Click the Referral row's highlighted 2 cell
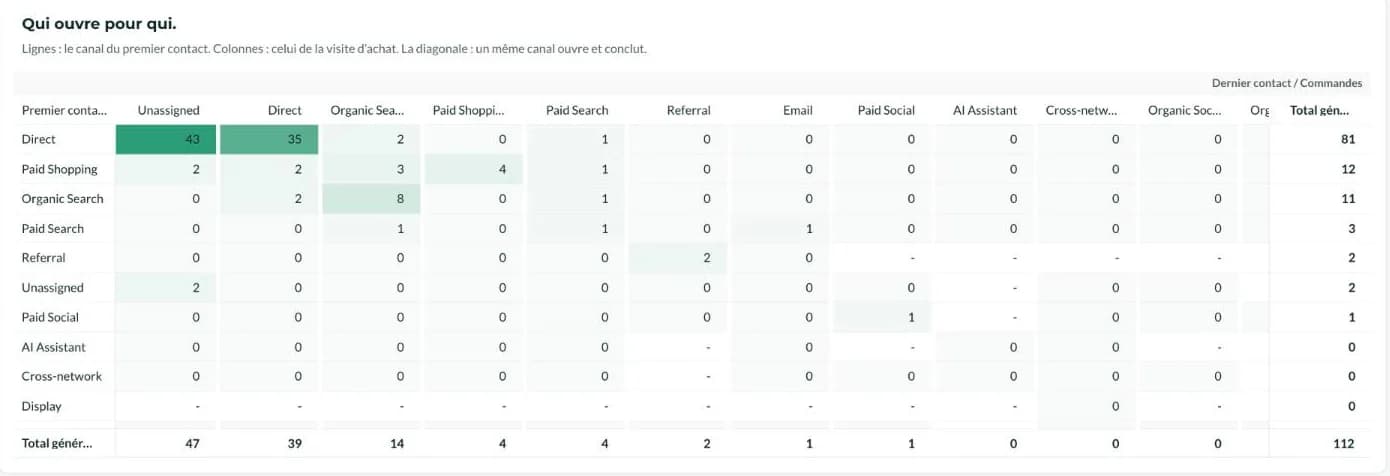The image size is (1390, 476). (678, 258)
